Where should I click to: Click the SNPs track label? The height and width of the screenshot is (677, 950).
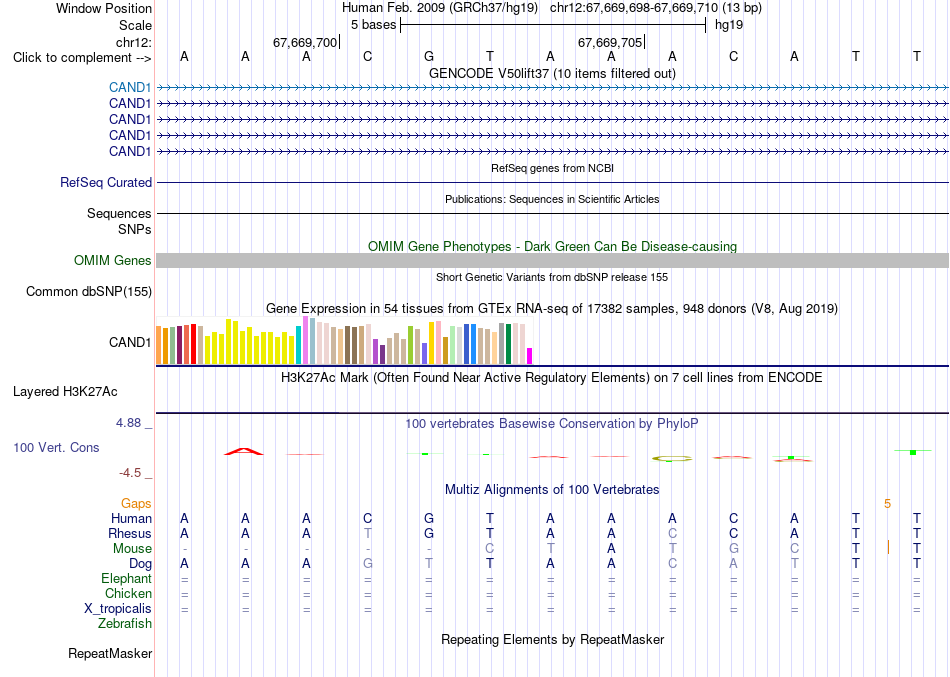(x=135, y=230)
